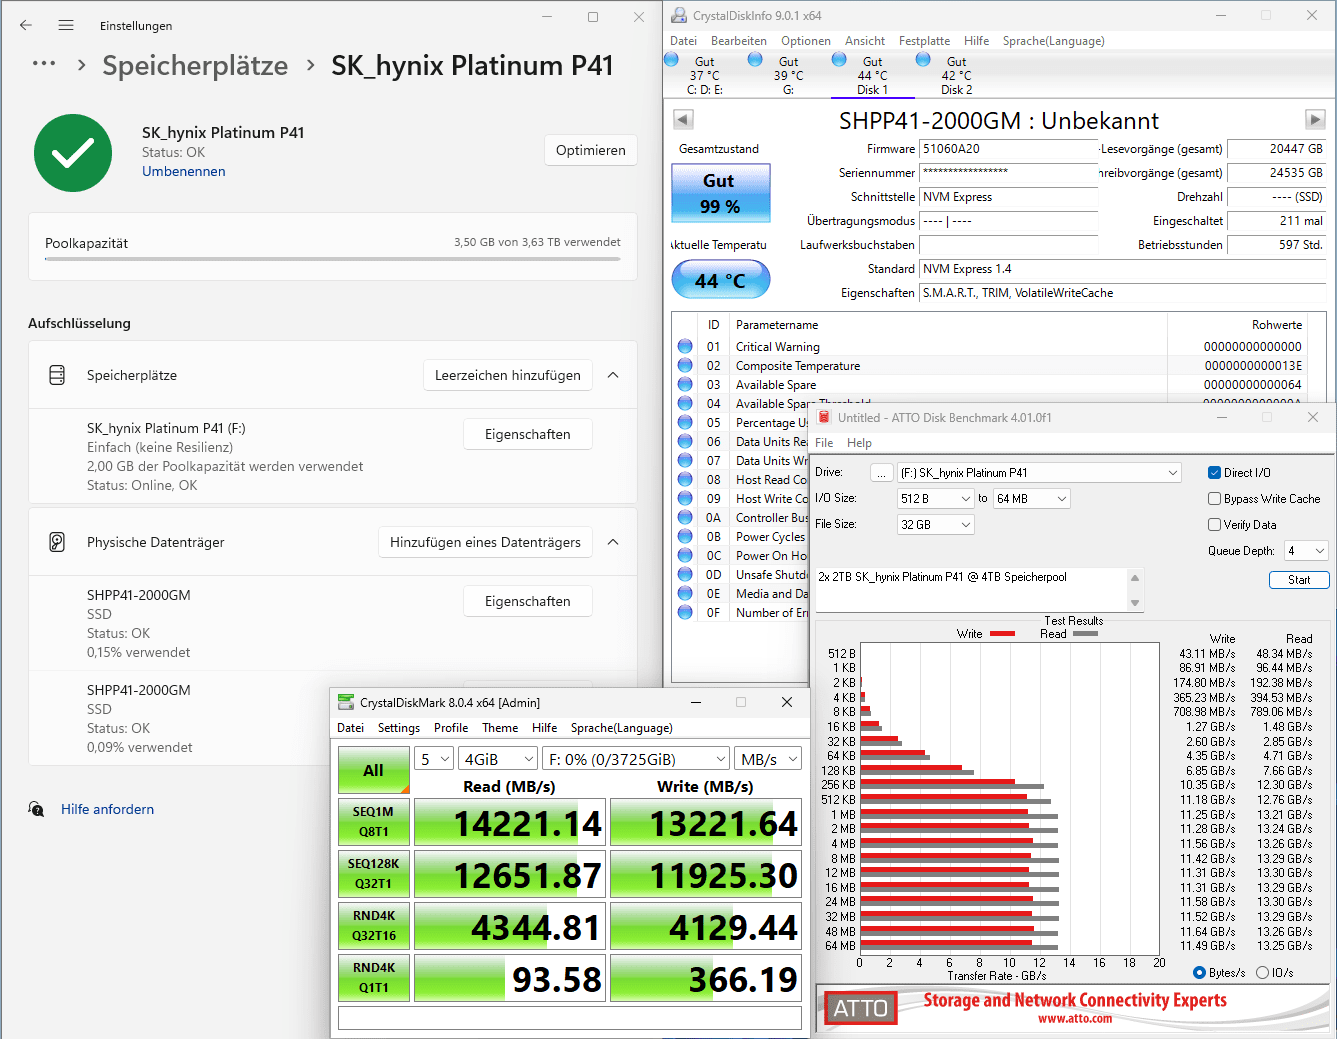Click the Speicherplätze section icon
The height and width of the screenshot is (1039, 1337).
[x=57, y=375]
